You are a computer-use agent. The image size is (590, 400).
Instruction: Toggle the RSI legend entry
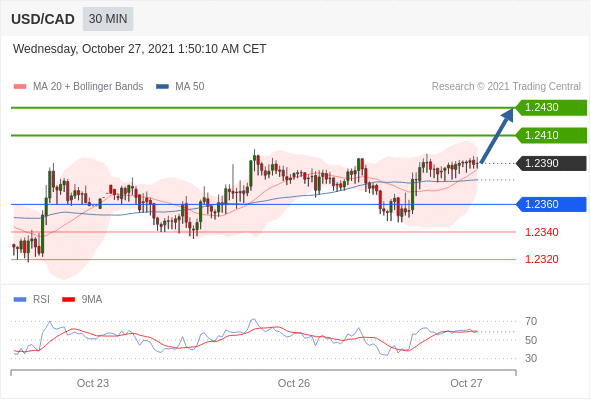[32, 300]
